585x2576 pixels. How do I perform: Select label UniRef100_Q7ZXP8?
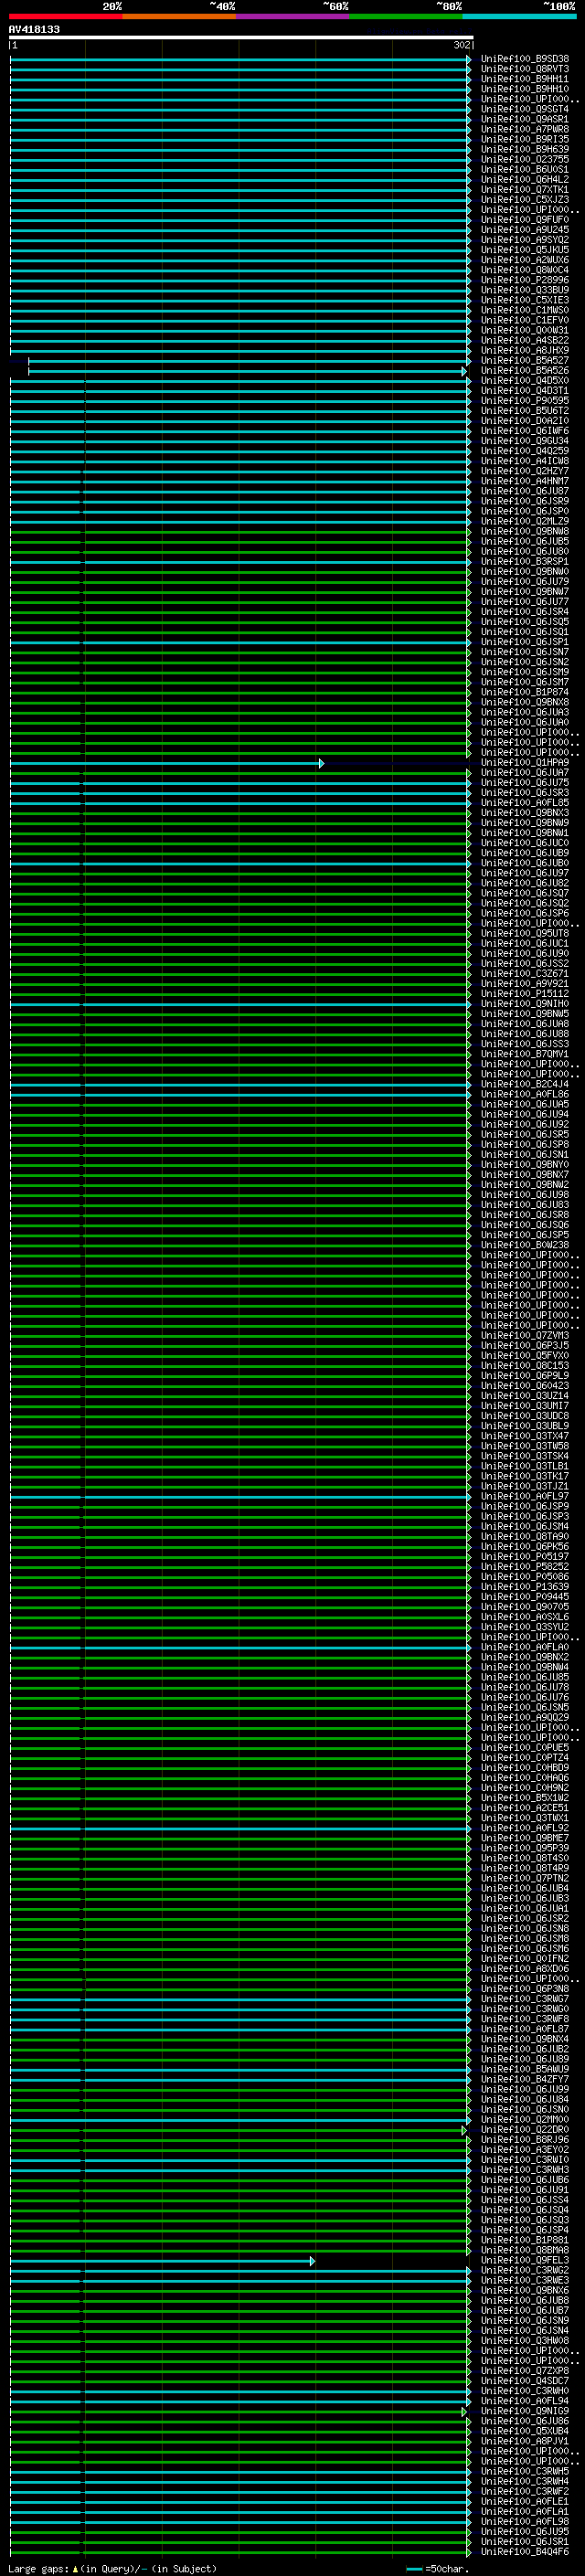pos(524,2371)
